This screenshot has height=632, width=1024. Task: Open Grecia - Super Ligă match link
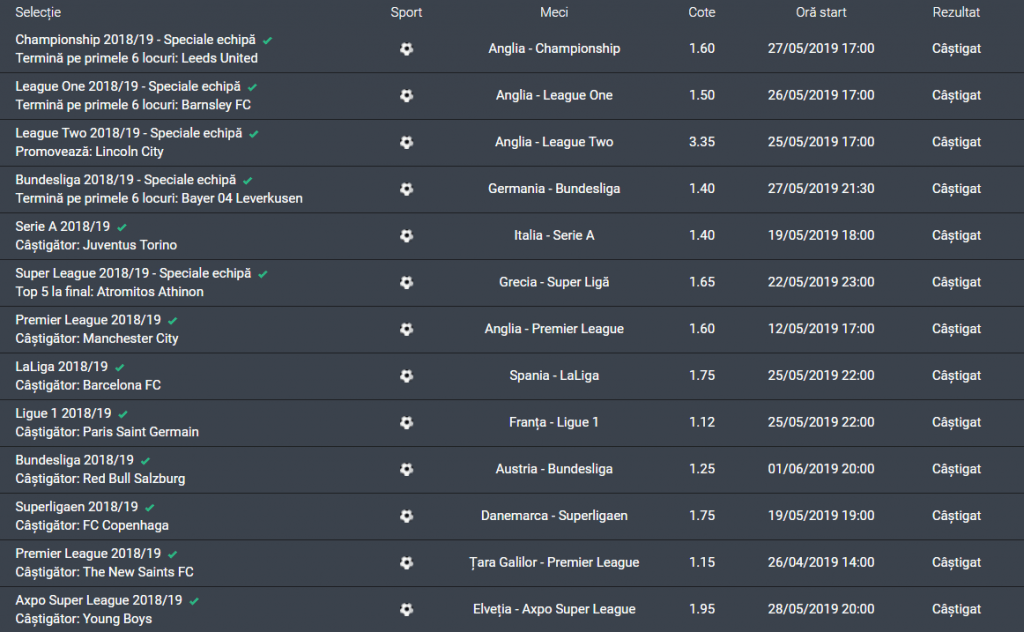(554, 282)
